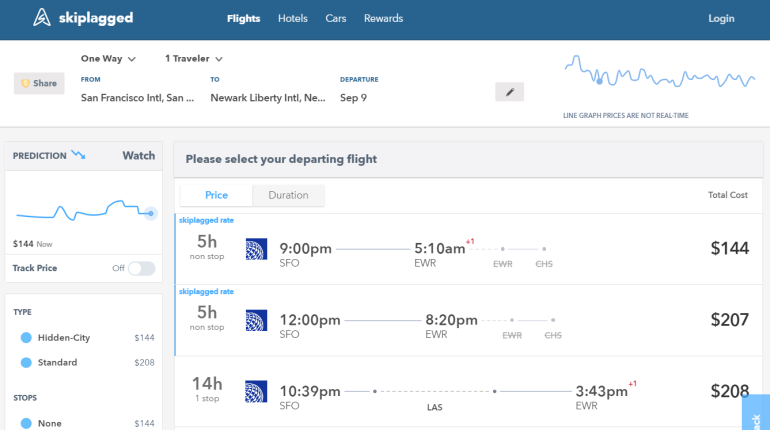Click the Skiplagged logo icon
The image size is (770, 430).
pos(43,18)
